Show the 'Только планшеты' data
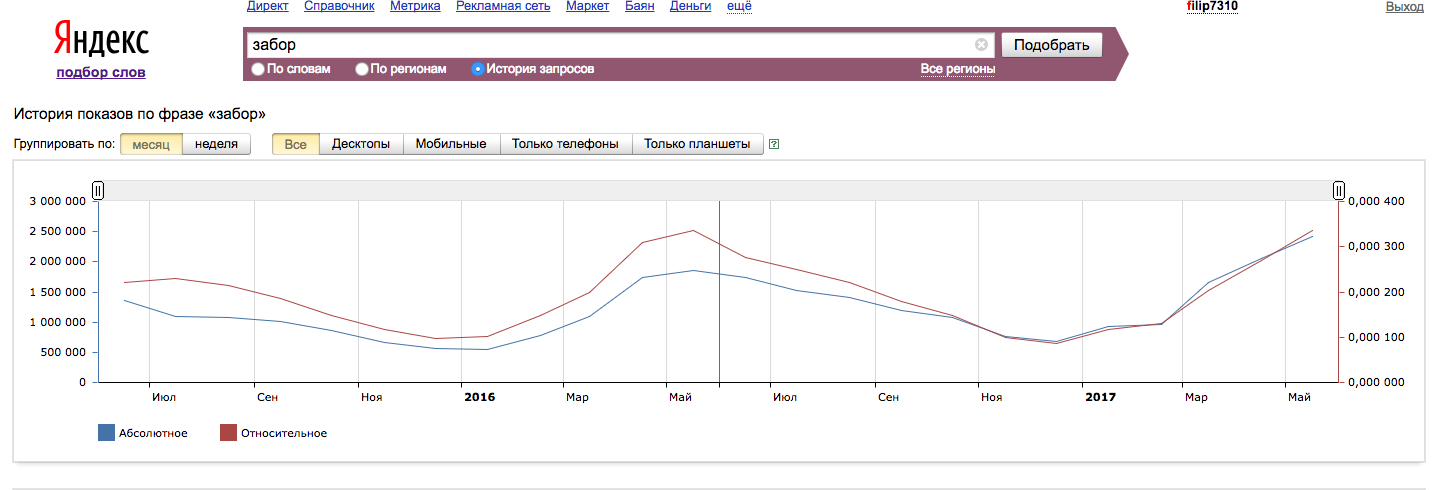This screenshot has height=490, width=1432. (x=697, y=144)
